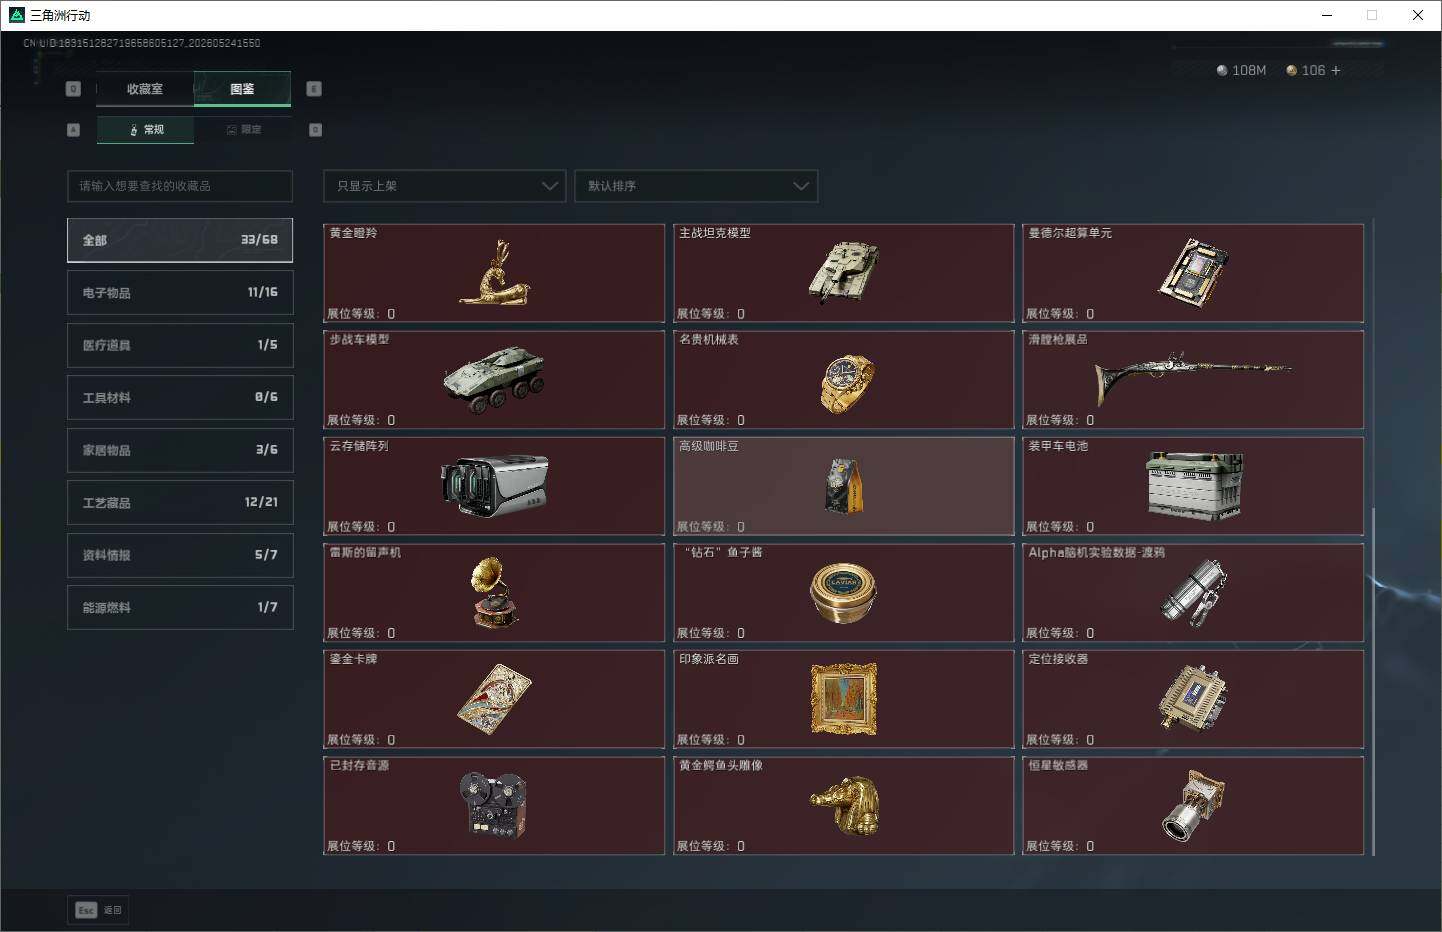Select the Alpha脑机实验数据-渡鸦 item
The width and height of the screenshot is (1442, 932).
pyautogui.click(x=1193, y=593)
